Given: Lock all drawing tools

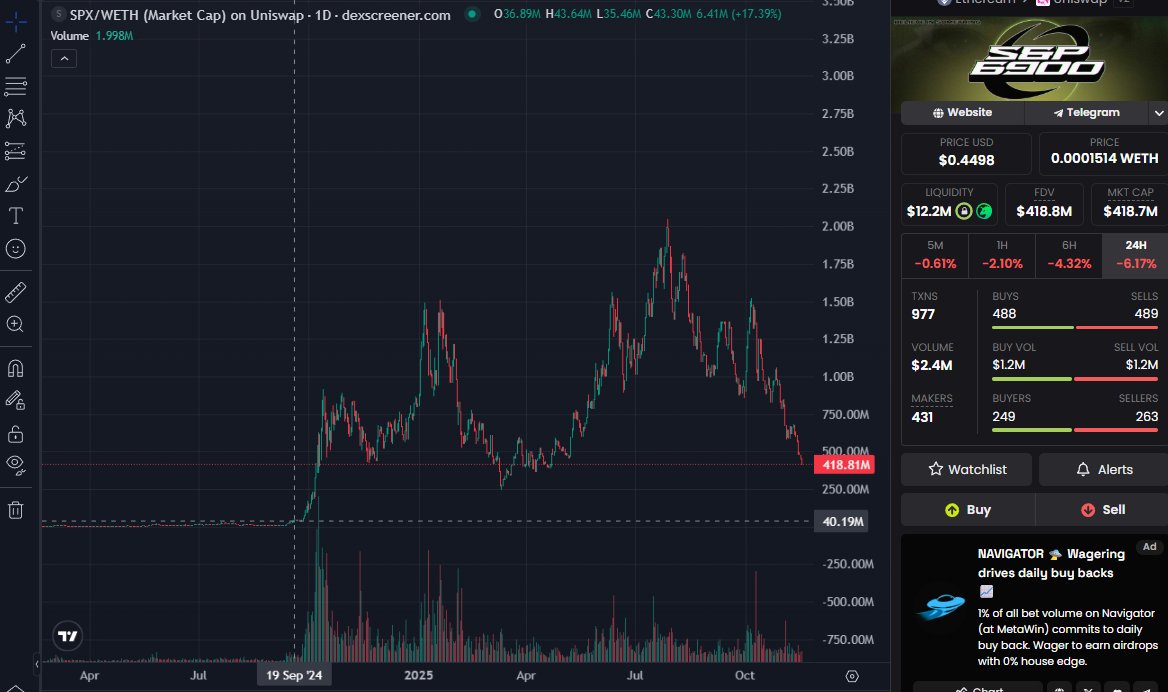Looking at the screenshot, I should pos(16,434).
